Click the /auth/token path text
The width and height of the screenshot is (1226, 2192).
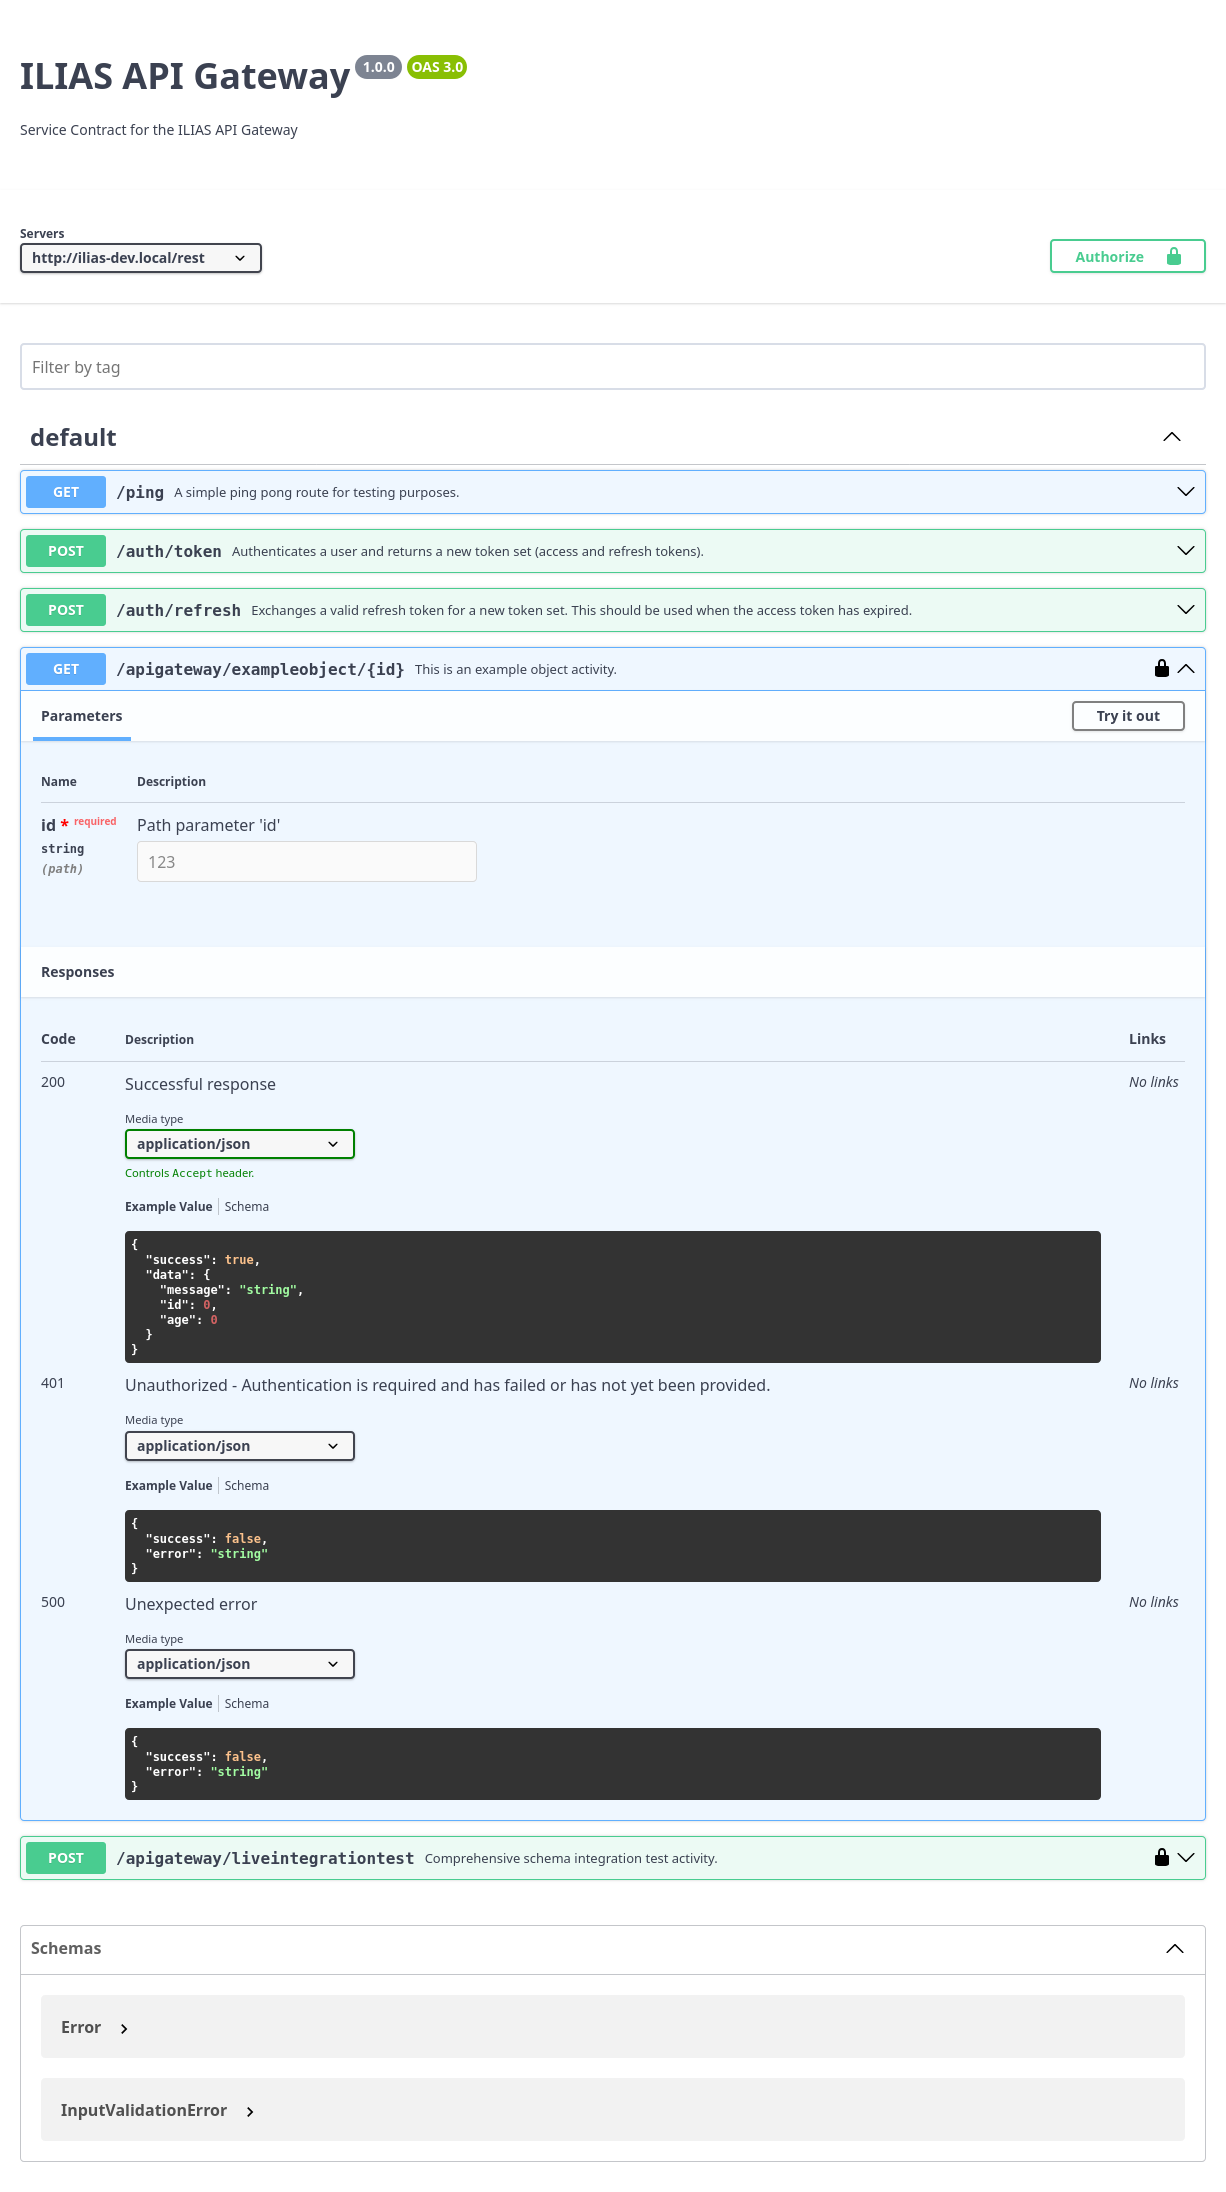click(x=169, y=551)
